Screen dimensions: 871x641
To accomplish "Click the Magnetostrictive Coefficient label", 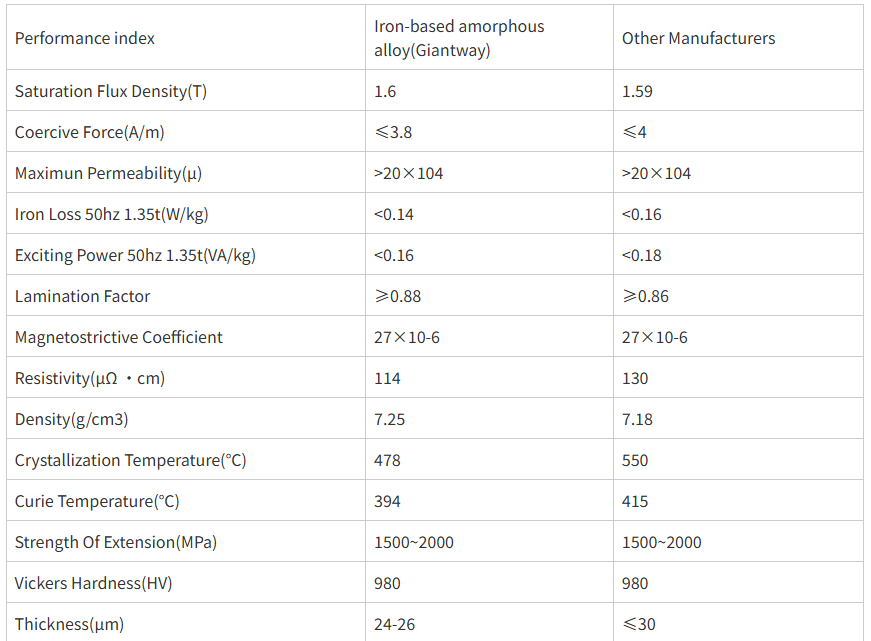I will pyautogui.click(x=118, y=338).
